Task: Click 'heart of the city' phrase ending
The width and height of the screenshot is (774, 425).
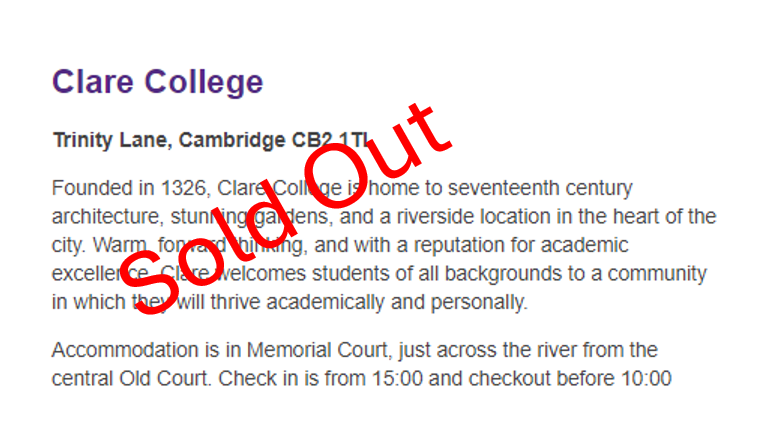Action: 664,217
